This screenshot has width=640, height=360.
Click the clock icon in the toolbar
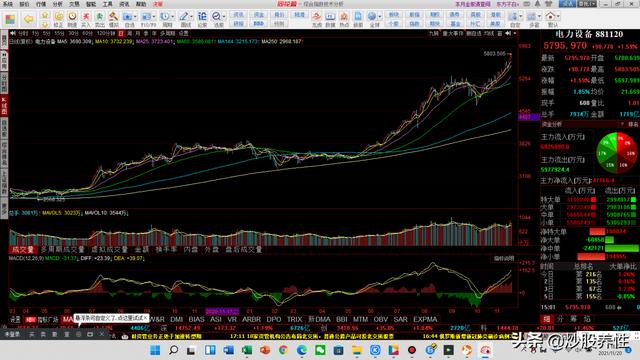click(72, 16)
